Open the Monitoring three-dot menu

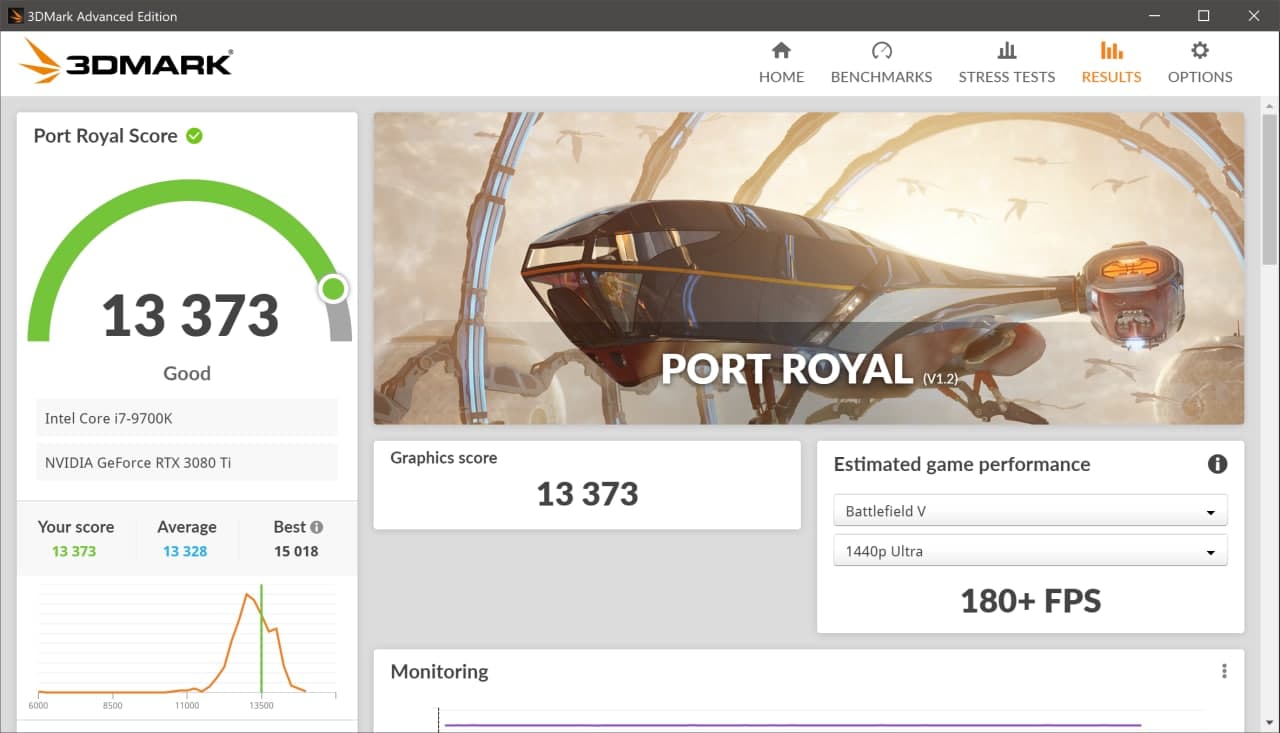pos(1224,671)
